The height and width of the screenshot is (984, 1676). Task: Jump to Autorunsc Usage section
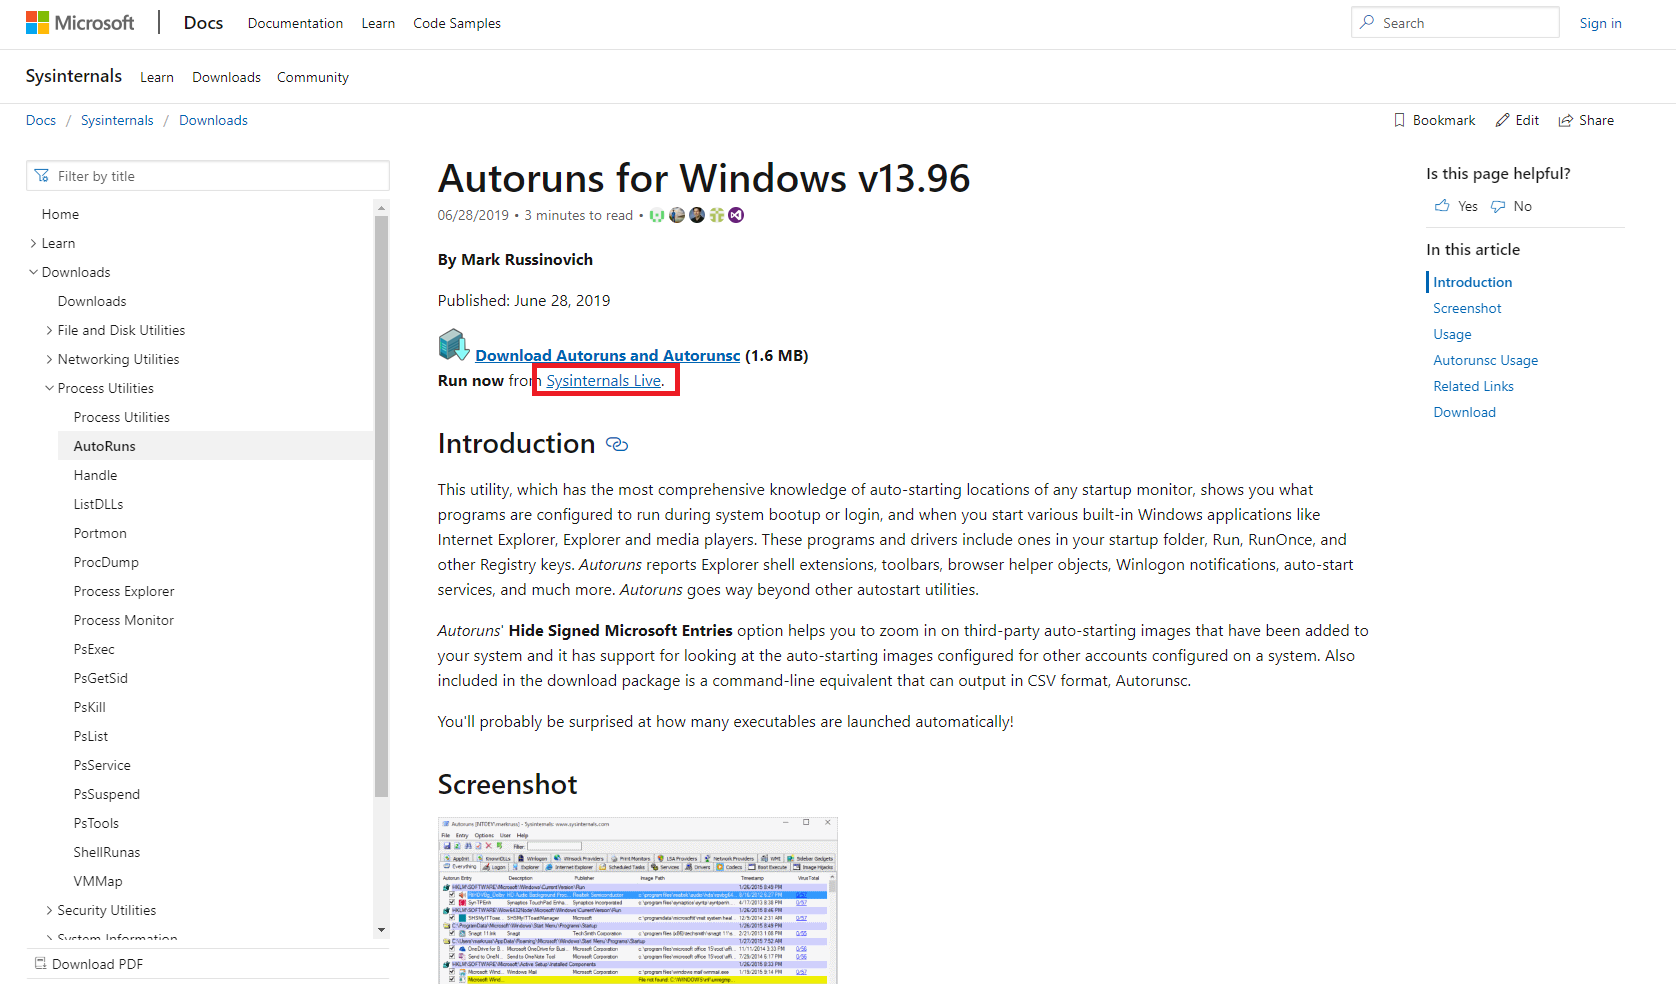[x=1485, y=360]
